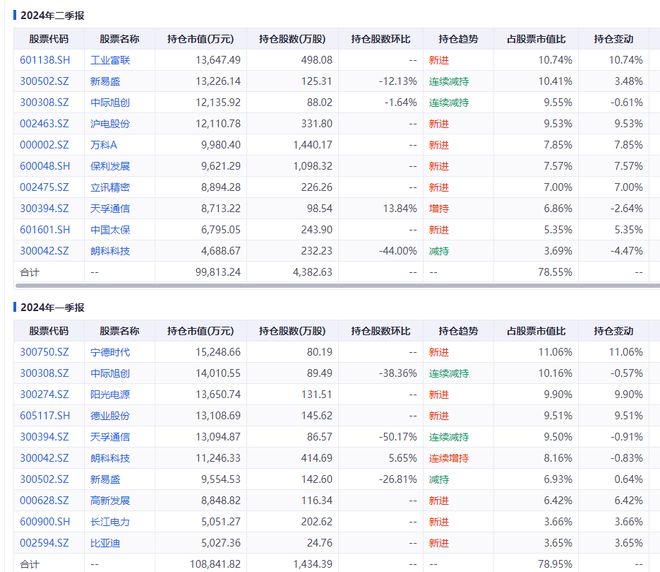Click 股票名称 header in Q1 table
The height and width of the screenshot is (572, 660).
click(x=119, y=331)
